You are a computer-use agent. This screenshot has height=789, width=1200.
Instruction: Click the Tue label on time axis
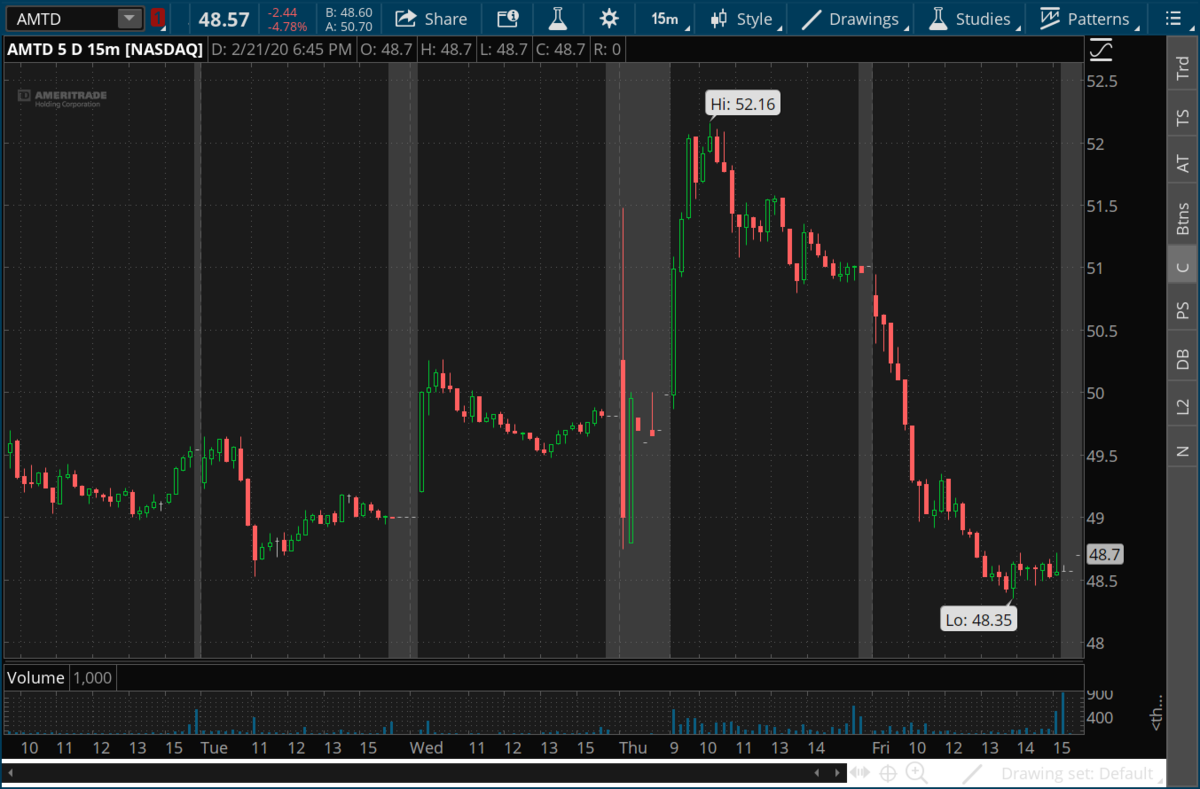pos(214,748)
